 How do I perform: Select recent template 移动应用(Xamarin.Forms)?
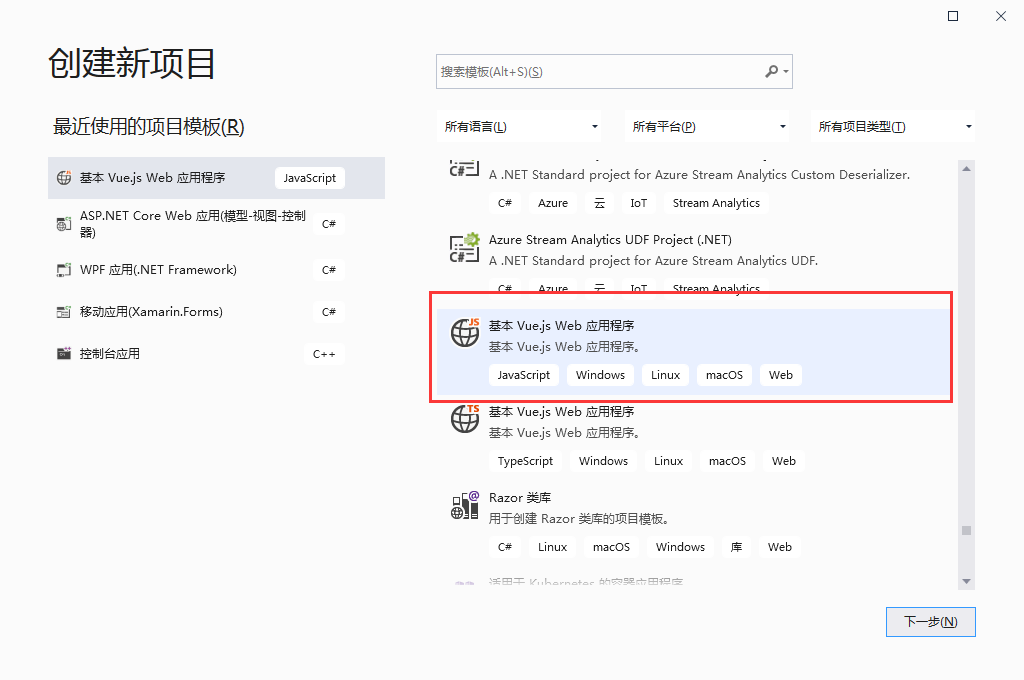[216, 312]
